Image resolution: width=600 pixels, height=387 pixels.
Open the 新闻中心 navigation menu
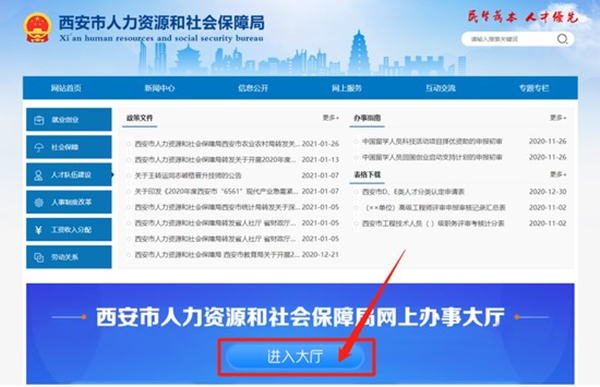[x=159, y=88]
